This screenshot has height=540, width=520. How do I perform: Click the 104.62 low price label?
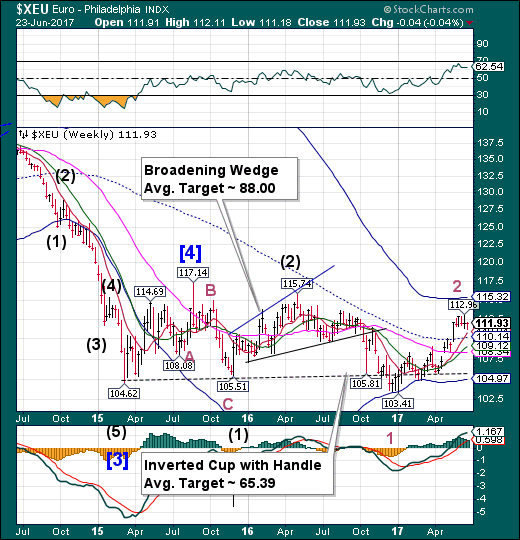click(124, 393)
